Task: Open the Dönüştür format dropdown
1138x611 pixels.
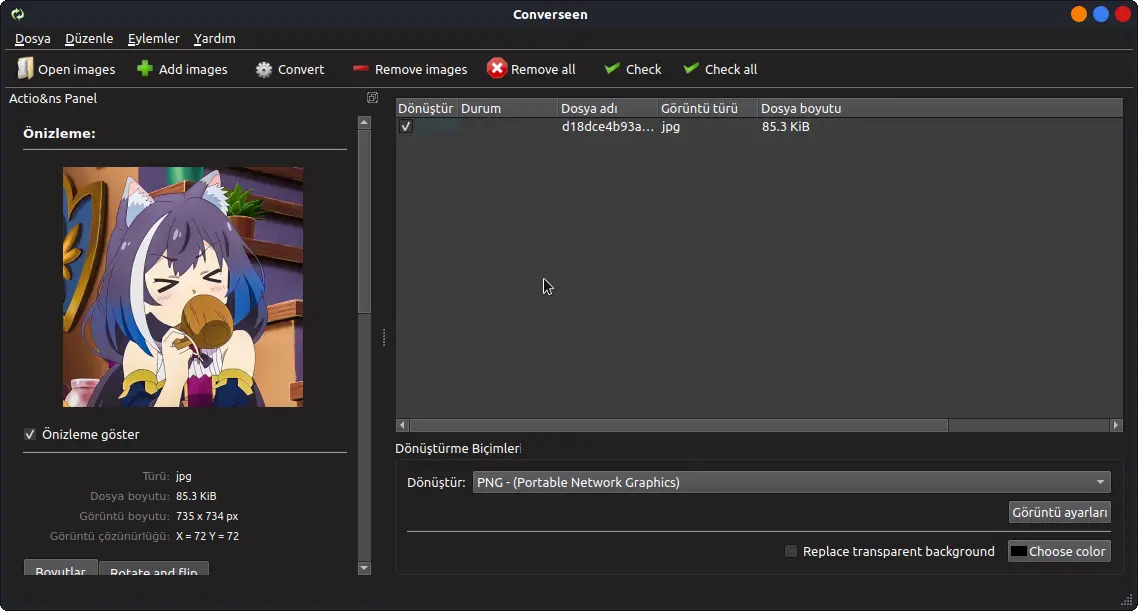Action: [x=792, y=483]
